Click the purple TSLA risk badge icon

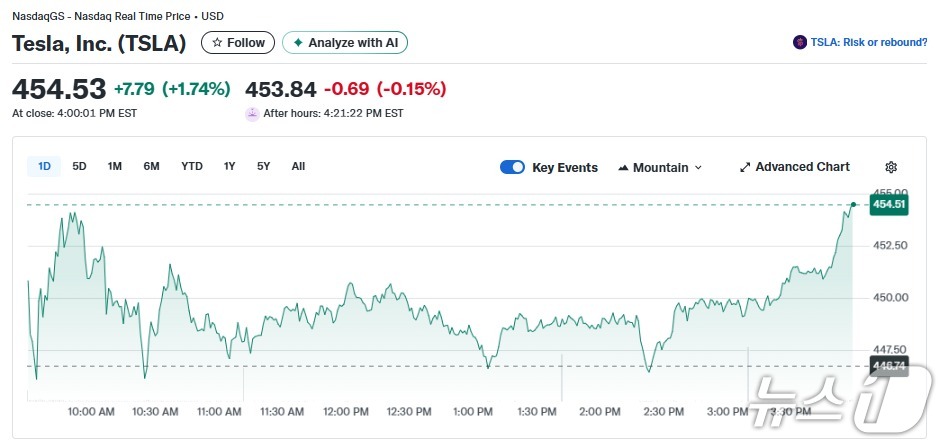[x=799, y=43]
